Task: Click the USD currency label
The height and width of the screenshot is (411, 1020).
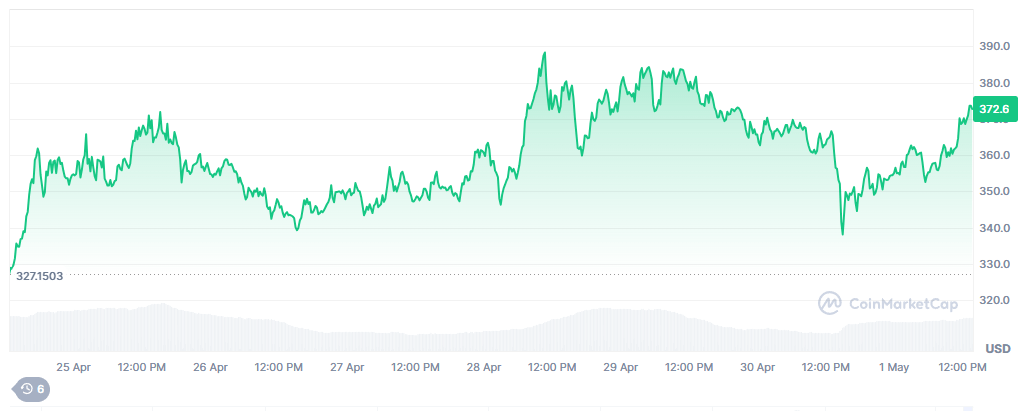Action: pyautogui.click(x=997, y=348)
